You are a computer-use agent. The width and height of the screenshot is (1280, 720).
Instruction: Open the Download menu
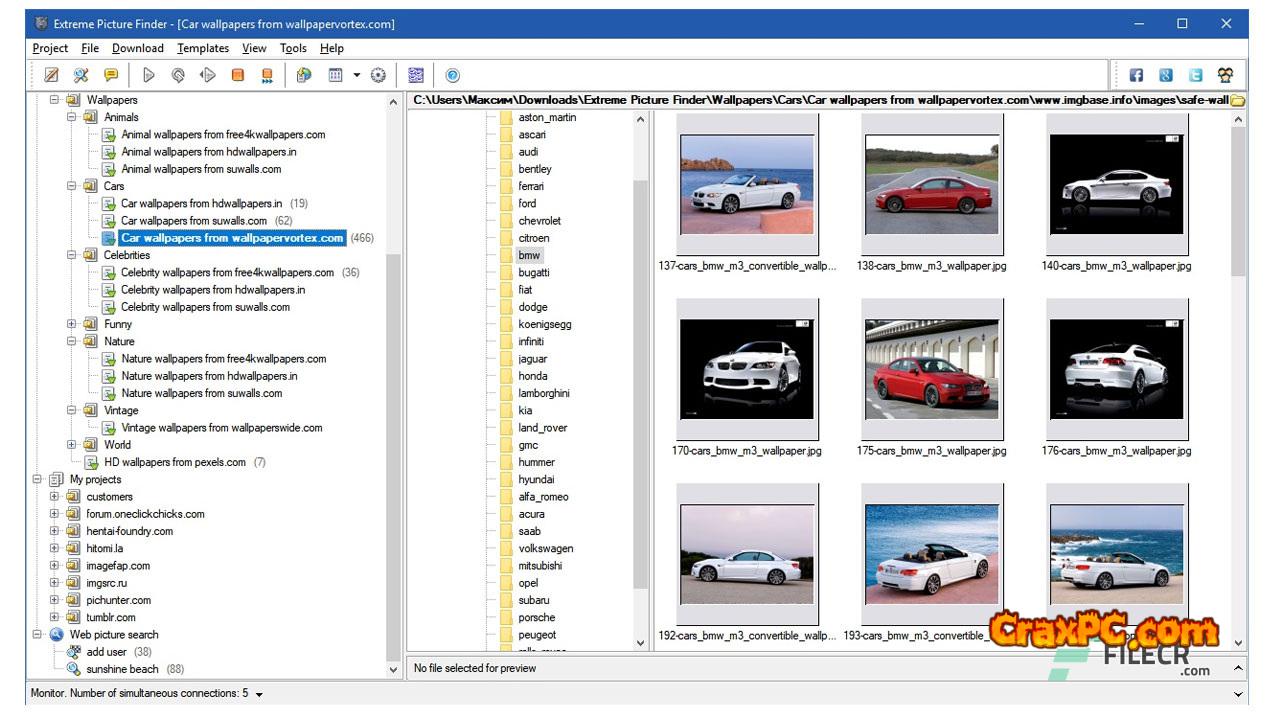[137, 48]
